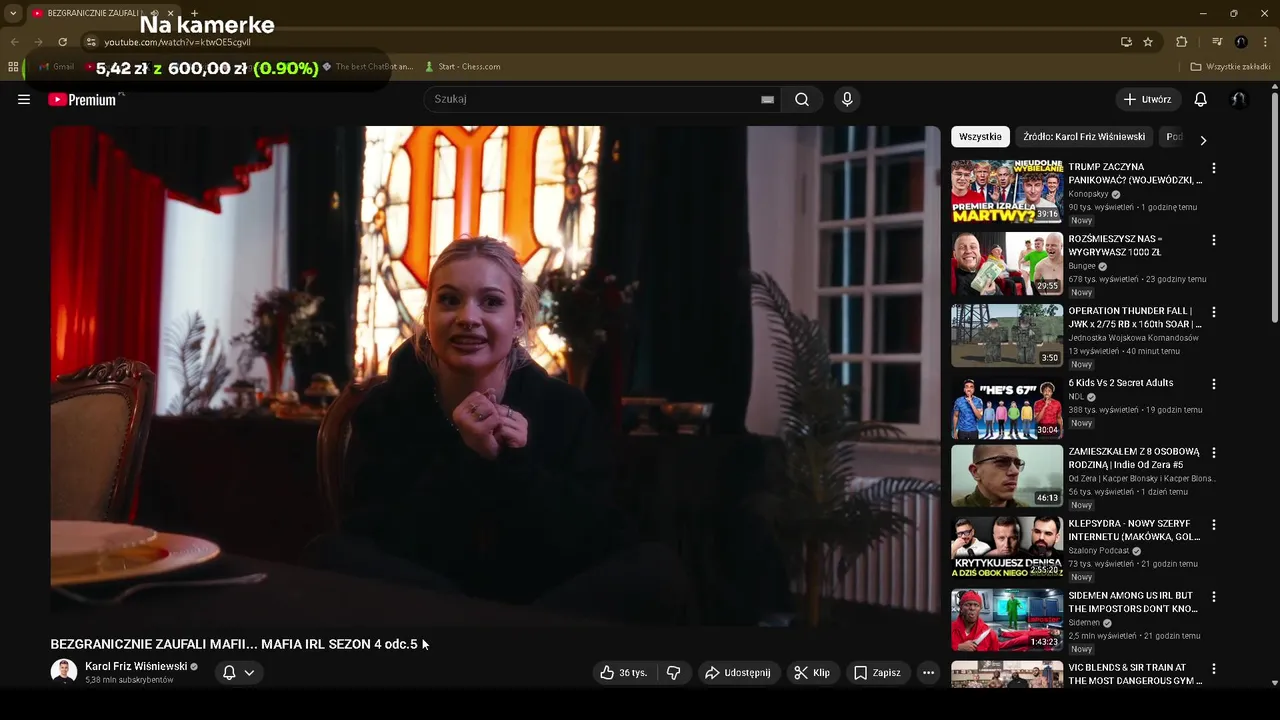
Task: Open Start - Chess.com bookmark
Action: click(x=462, y=67)
